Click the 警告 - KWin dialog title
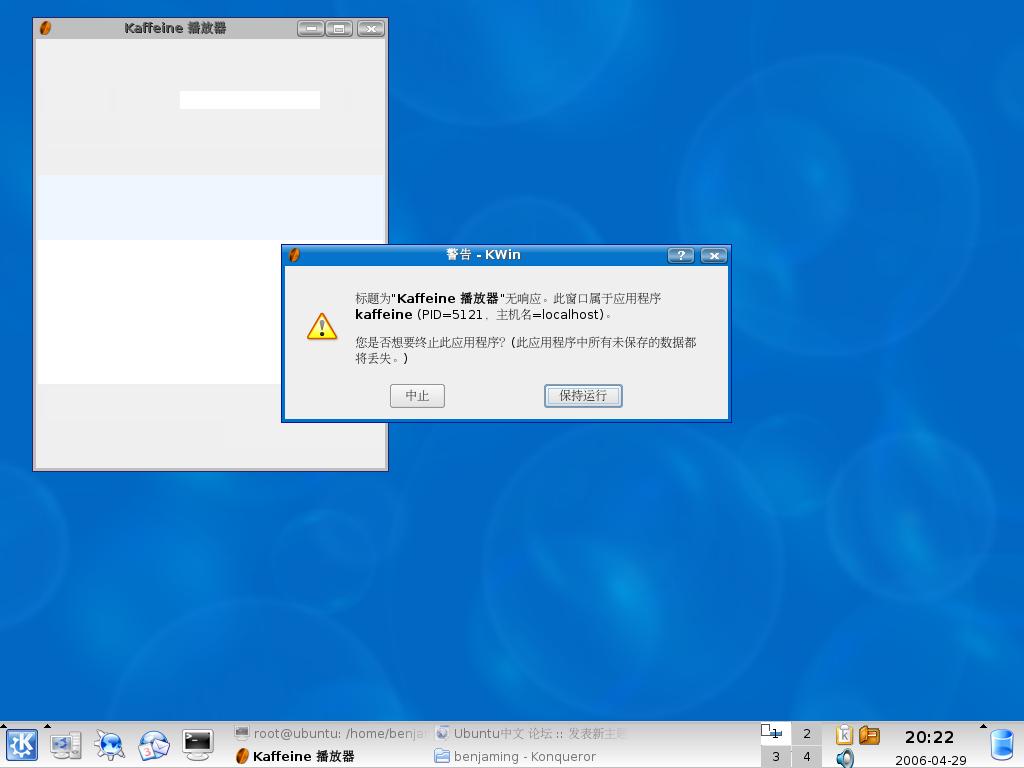Screen dimensions: 1024x768 pos(483,255)
